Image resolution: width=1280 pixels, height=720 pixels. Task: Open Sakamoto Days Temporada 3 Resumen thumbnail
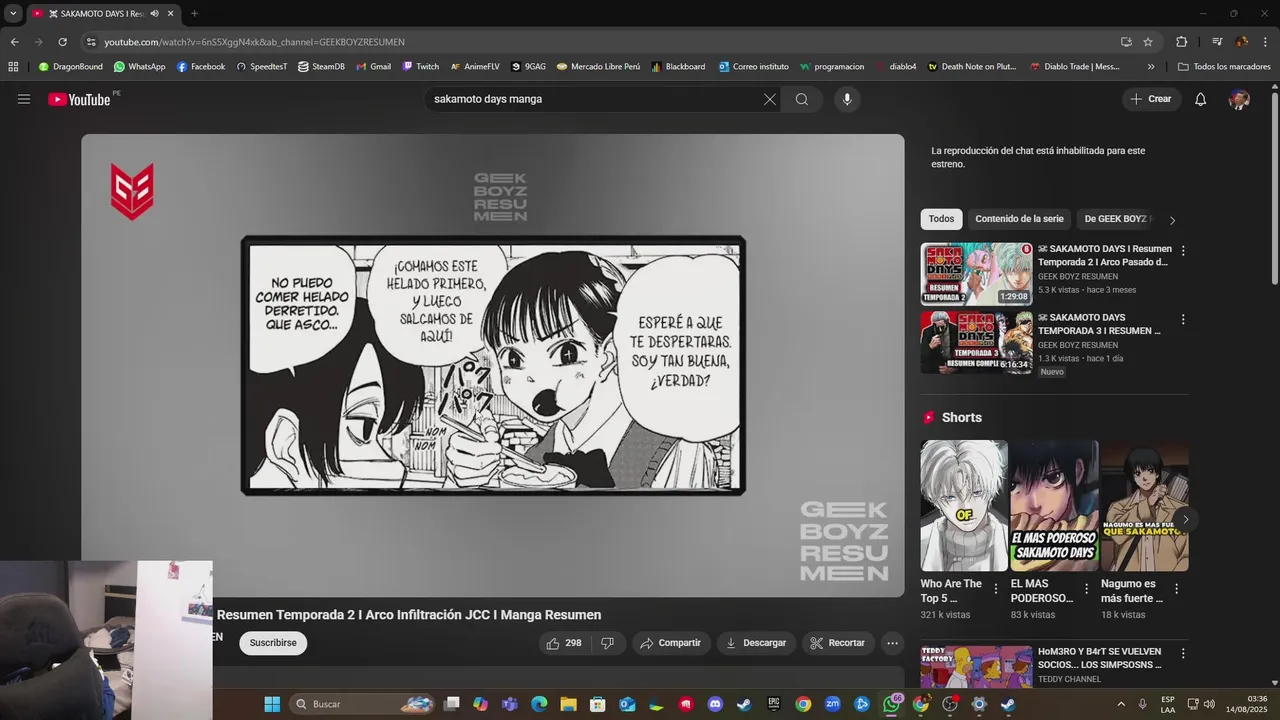(976, 342)
